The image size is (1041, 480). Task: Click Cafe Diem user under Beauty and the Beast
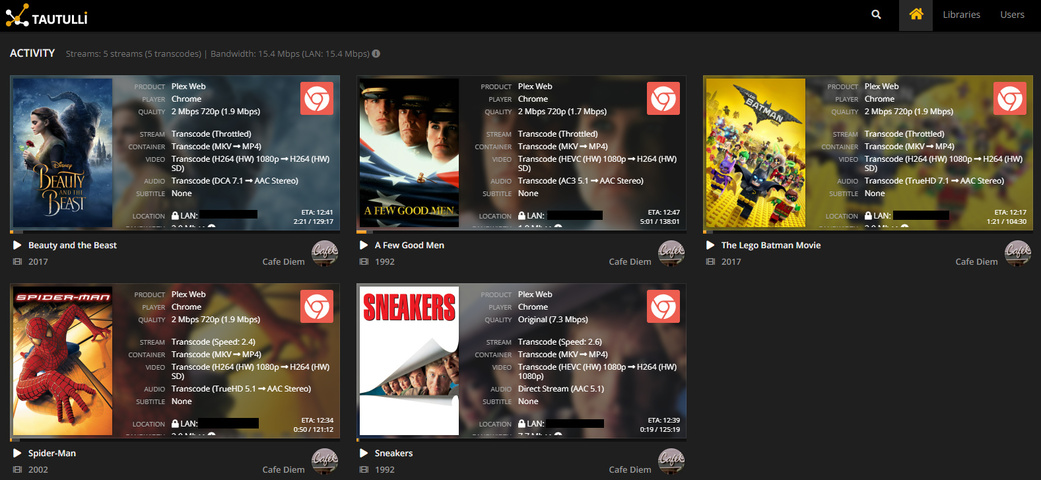pos(283,262)
